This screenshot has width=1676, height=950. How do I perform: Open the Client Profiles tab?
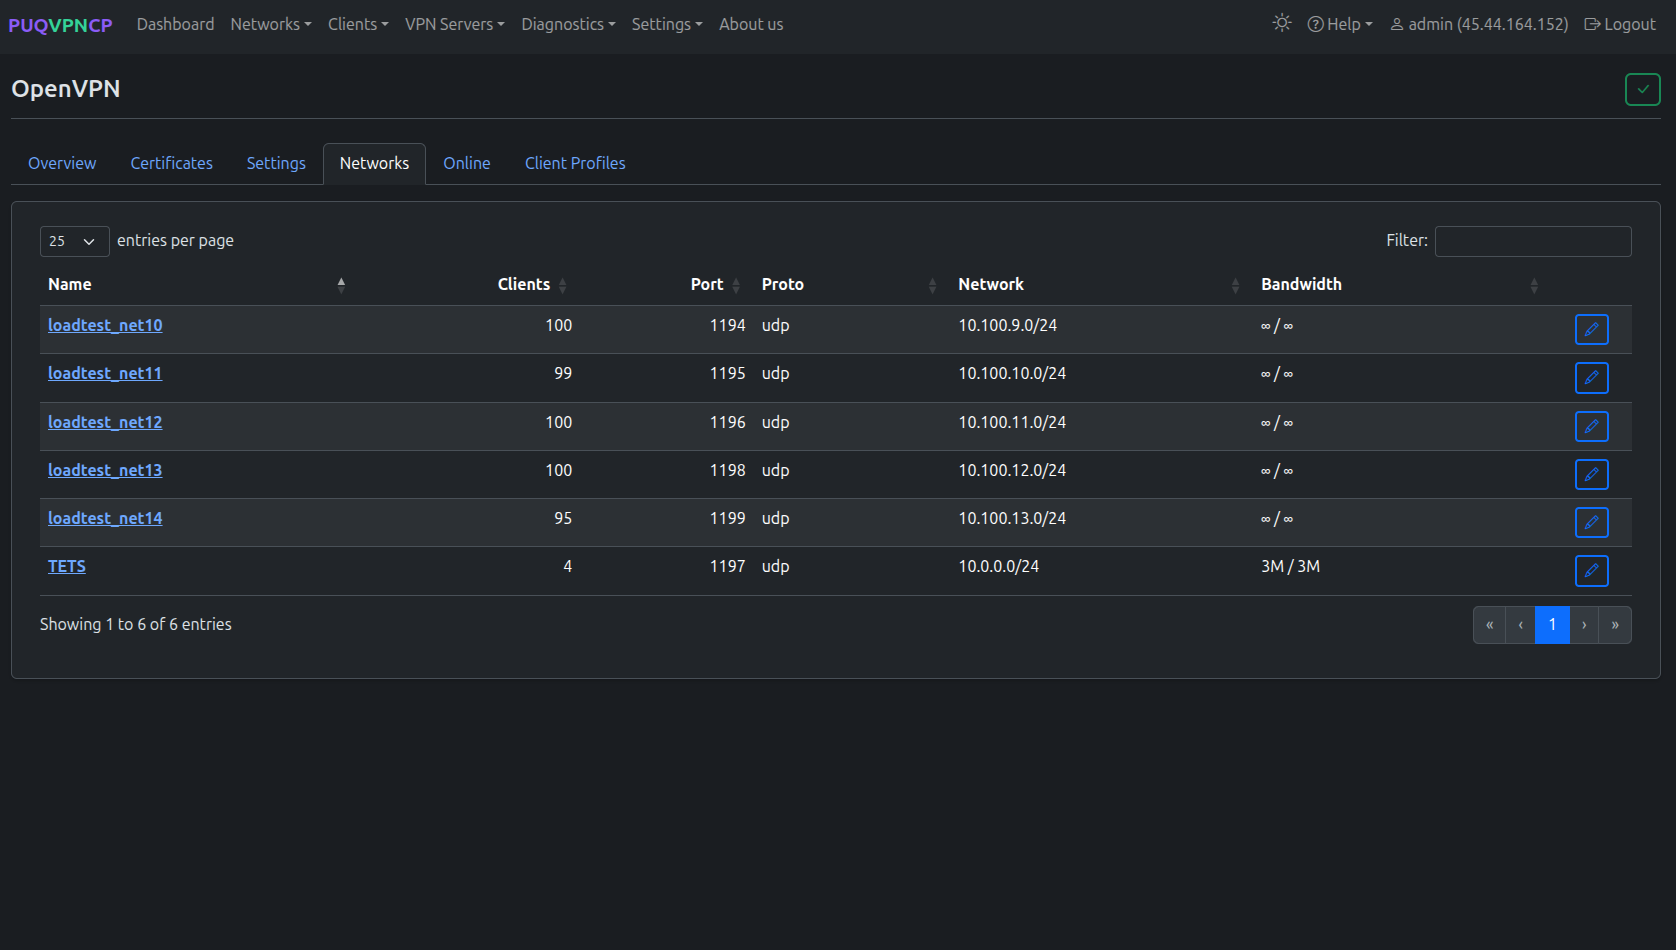(x=575, y=163)
